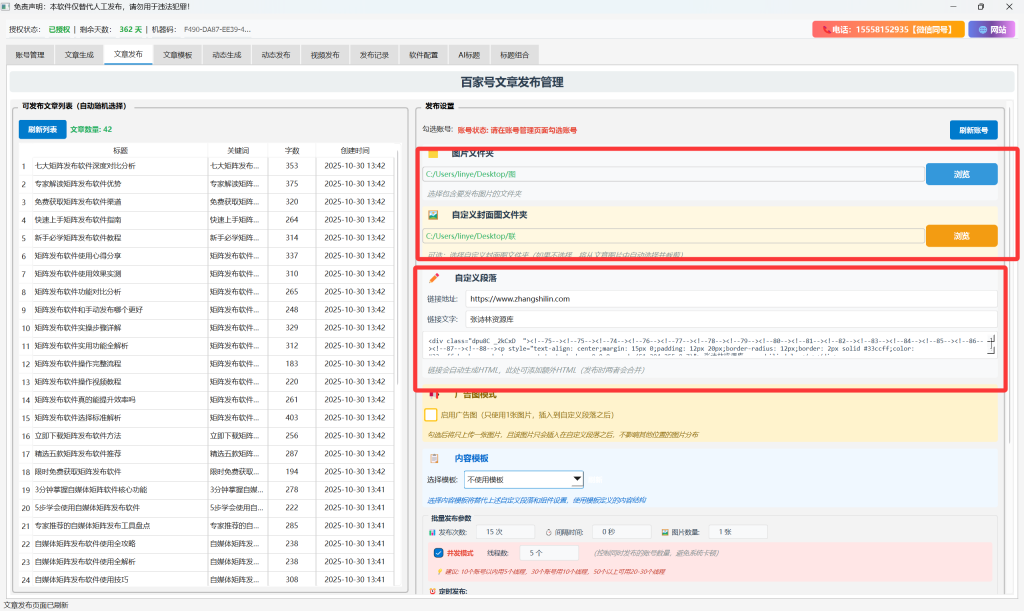Viewport: 1024px width, 611px height.
Task: Click the 刷新列表 button
Action: coord(42,129)
